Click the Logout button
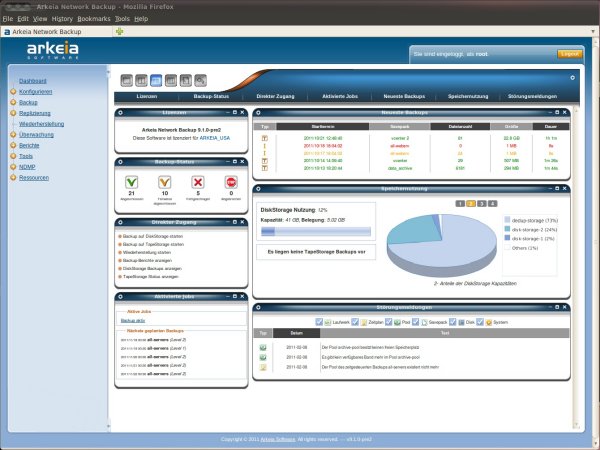 tap(570, 54)
